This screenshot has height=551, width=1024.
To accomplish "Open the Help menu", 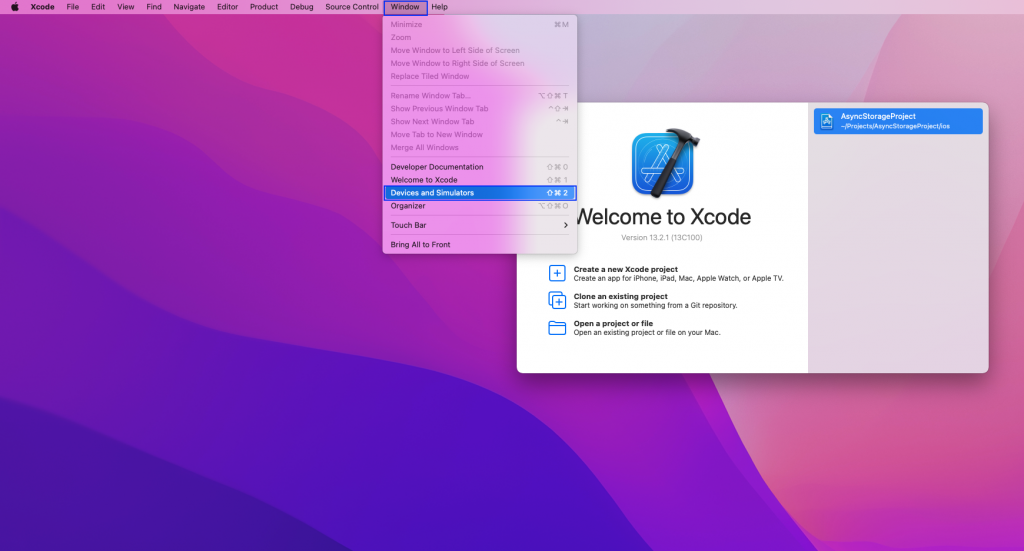I will pyautogui.click(x=440, y=7).
